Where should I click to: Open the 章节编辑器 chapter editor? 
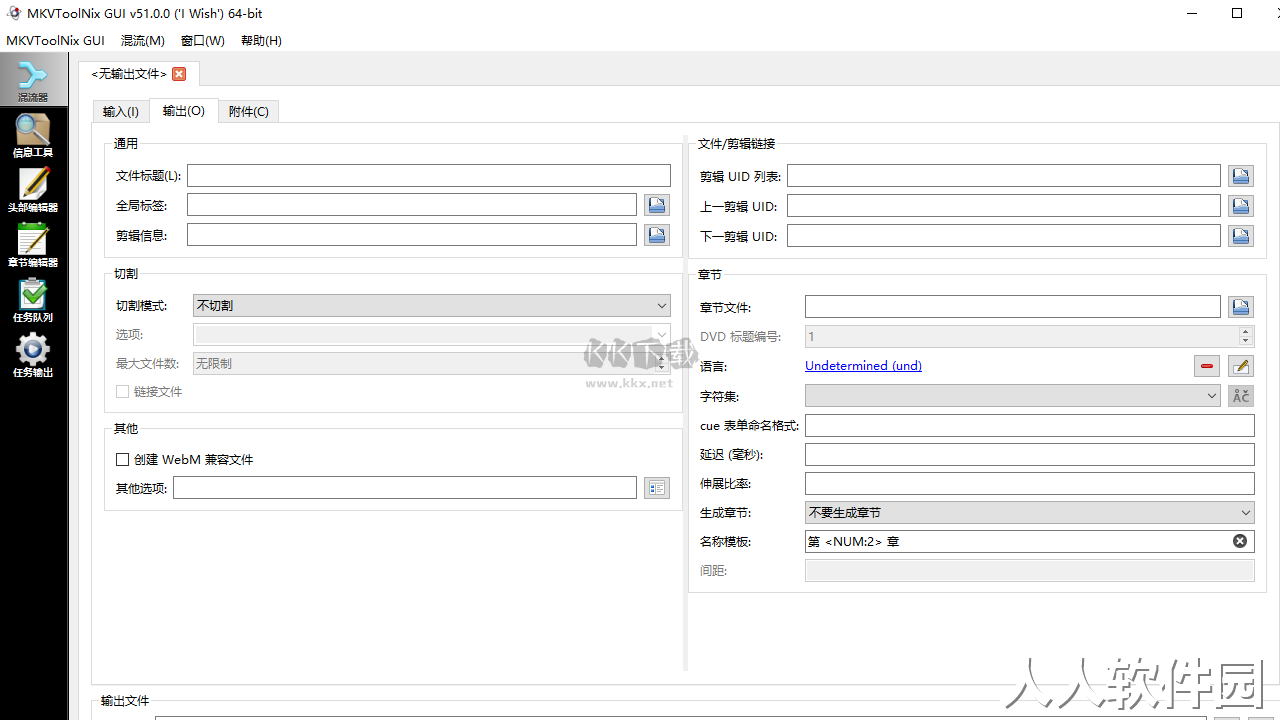[x=33, y=246]
